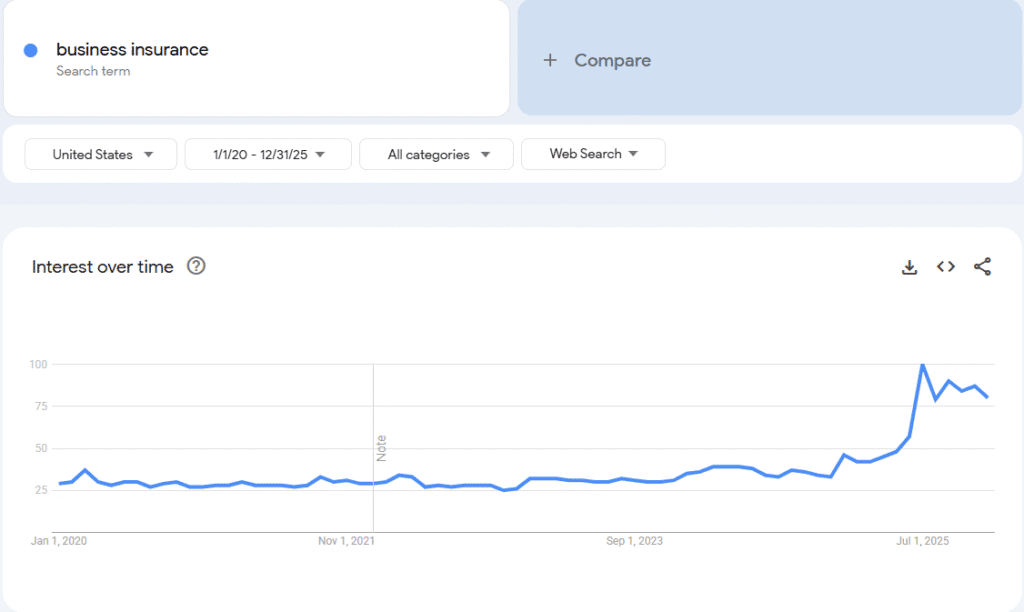Download the Interest over time data
1024x612 pixels.
[909, 267]
